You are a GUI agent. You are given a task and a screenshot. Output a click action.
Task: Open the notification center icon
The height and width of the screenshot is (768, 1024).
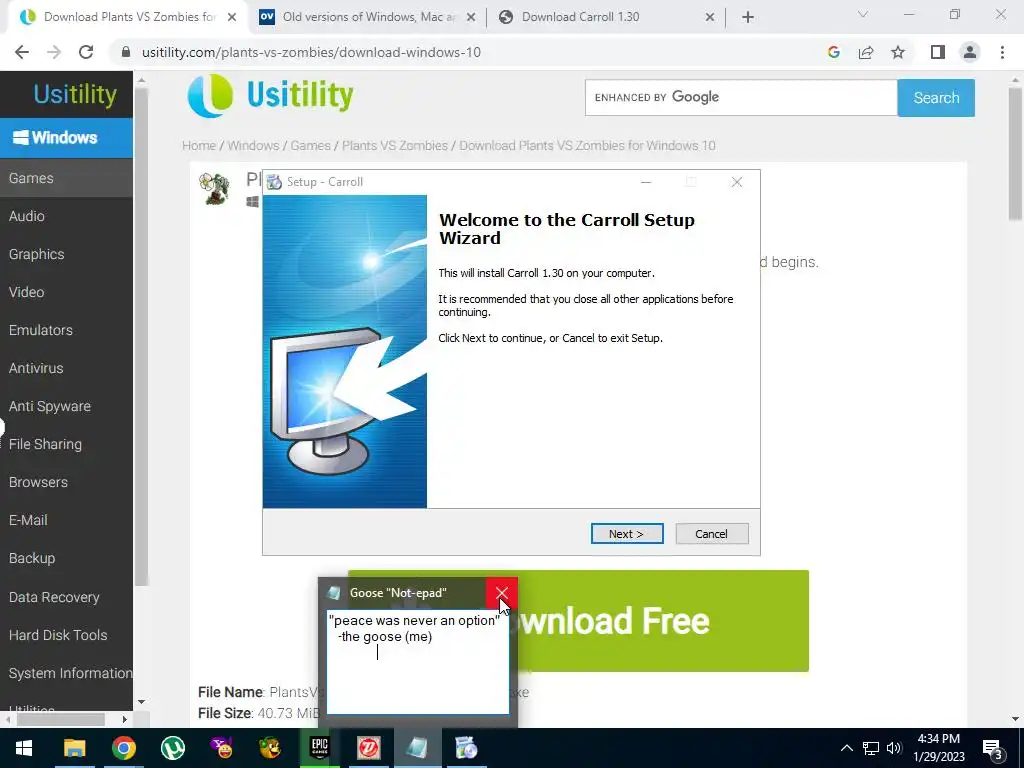tap(993, 749)
